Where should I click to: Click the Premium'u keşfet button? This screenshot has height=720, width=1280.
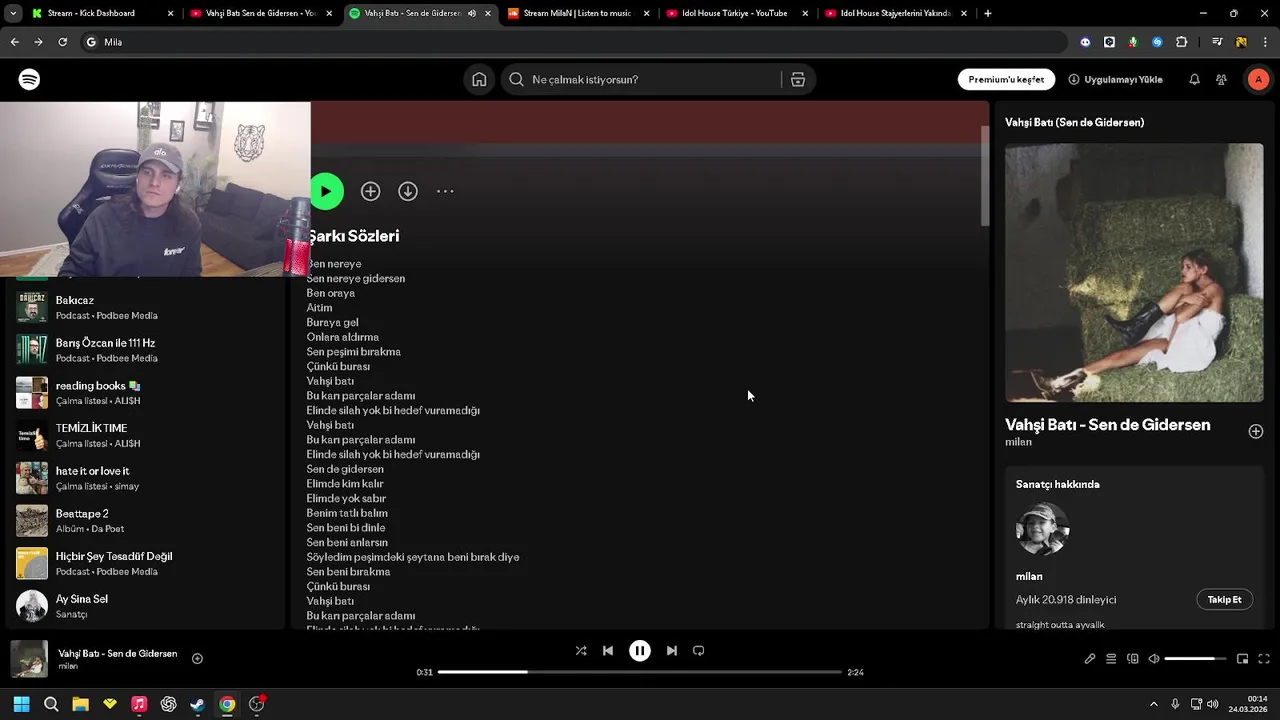[1006, 79]
